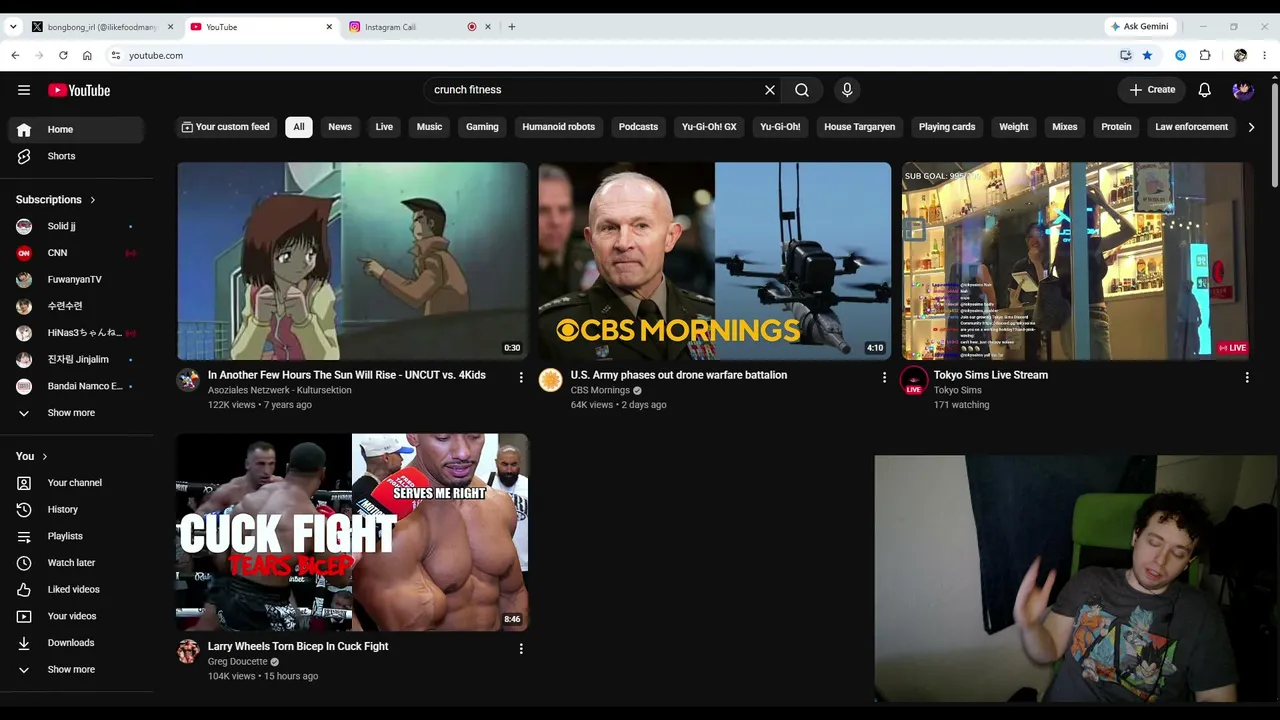Open Your custom feed chip
1280x720 pixels.
(x=226, y=127)
